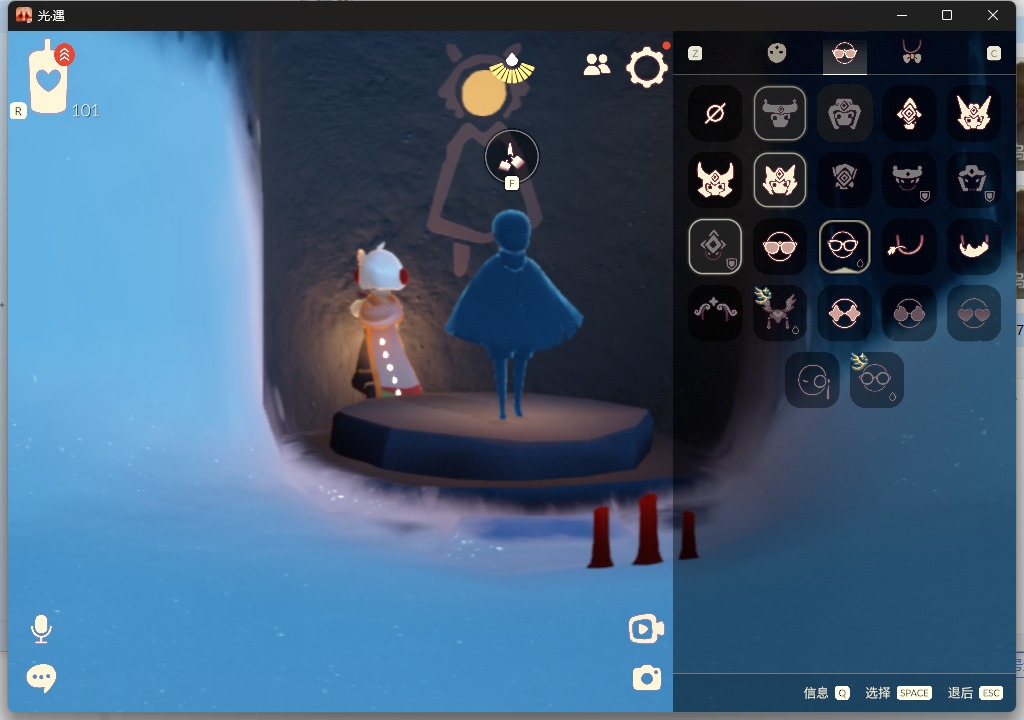This screenshot has width=1024, height=720.
Task: Choose the red necklace with arrow charm
Action: [908, 246]
